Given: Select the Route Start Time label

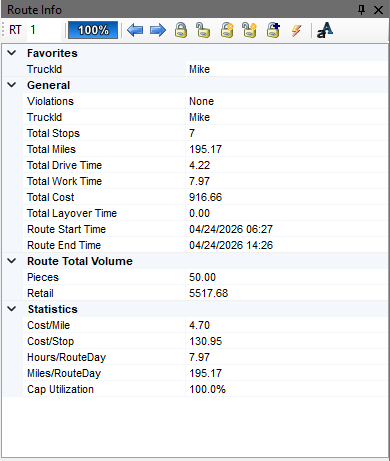Looking at the screenshot, I should [x=66, y=229].
